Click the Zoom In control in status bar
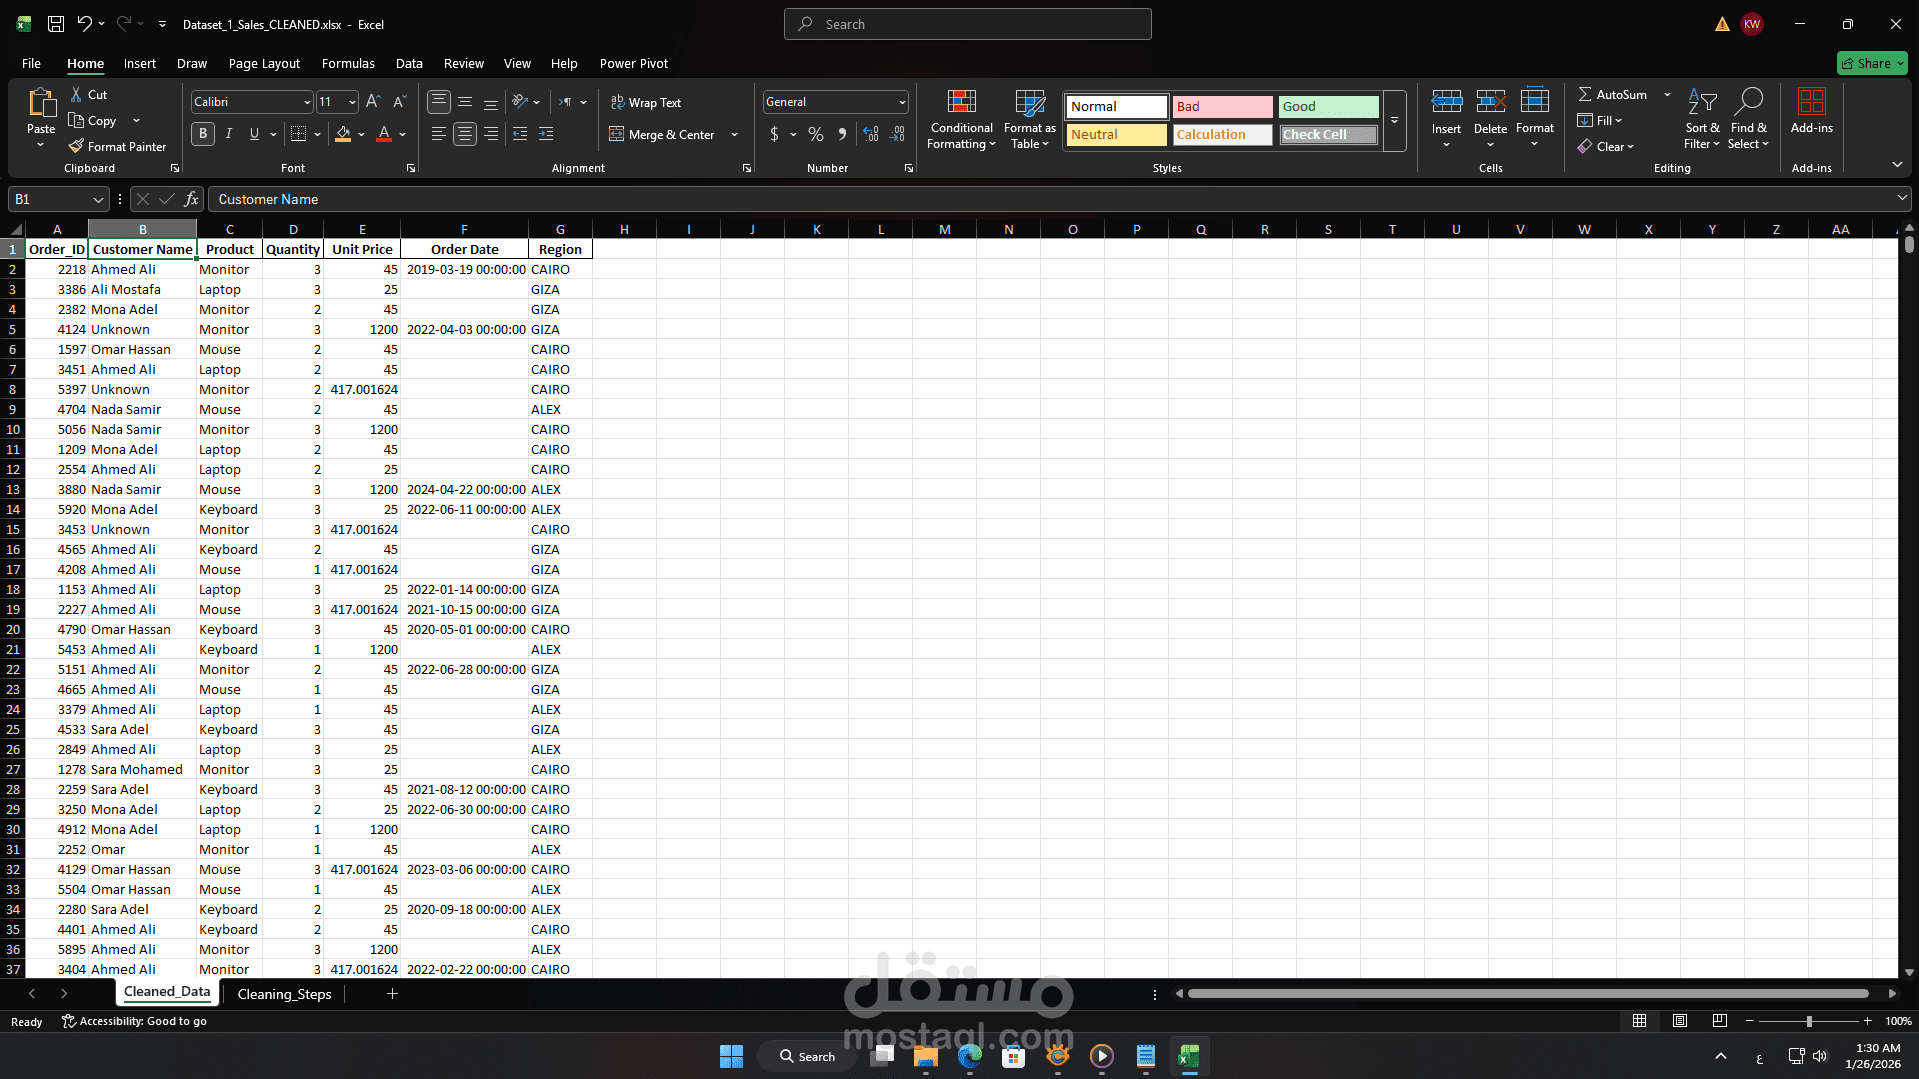The image size is (1919, 1079). [1867, 1021]
